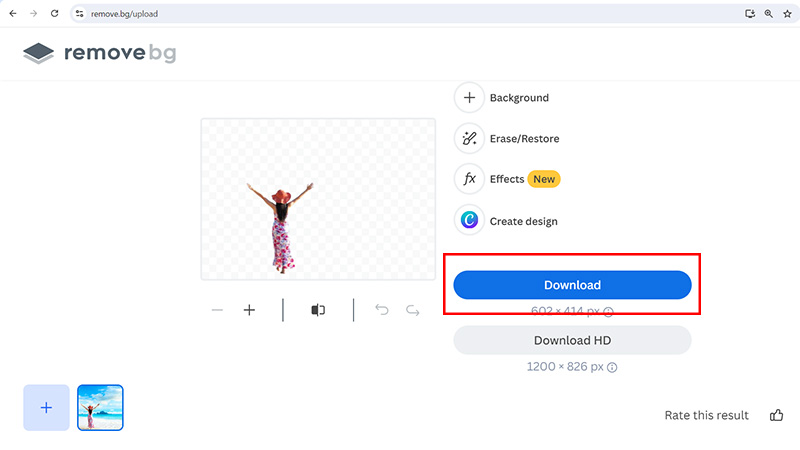
Task: Zoom out with the minus icon
Action: point(217,311)
